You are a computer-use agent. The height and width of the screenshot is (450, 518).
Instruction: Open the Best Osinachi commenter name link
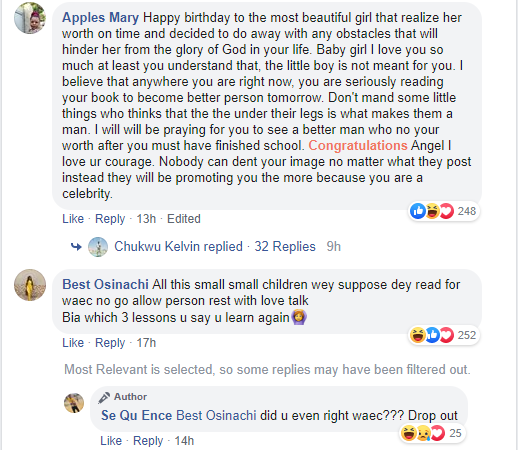point(105,284)
